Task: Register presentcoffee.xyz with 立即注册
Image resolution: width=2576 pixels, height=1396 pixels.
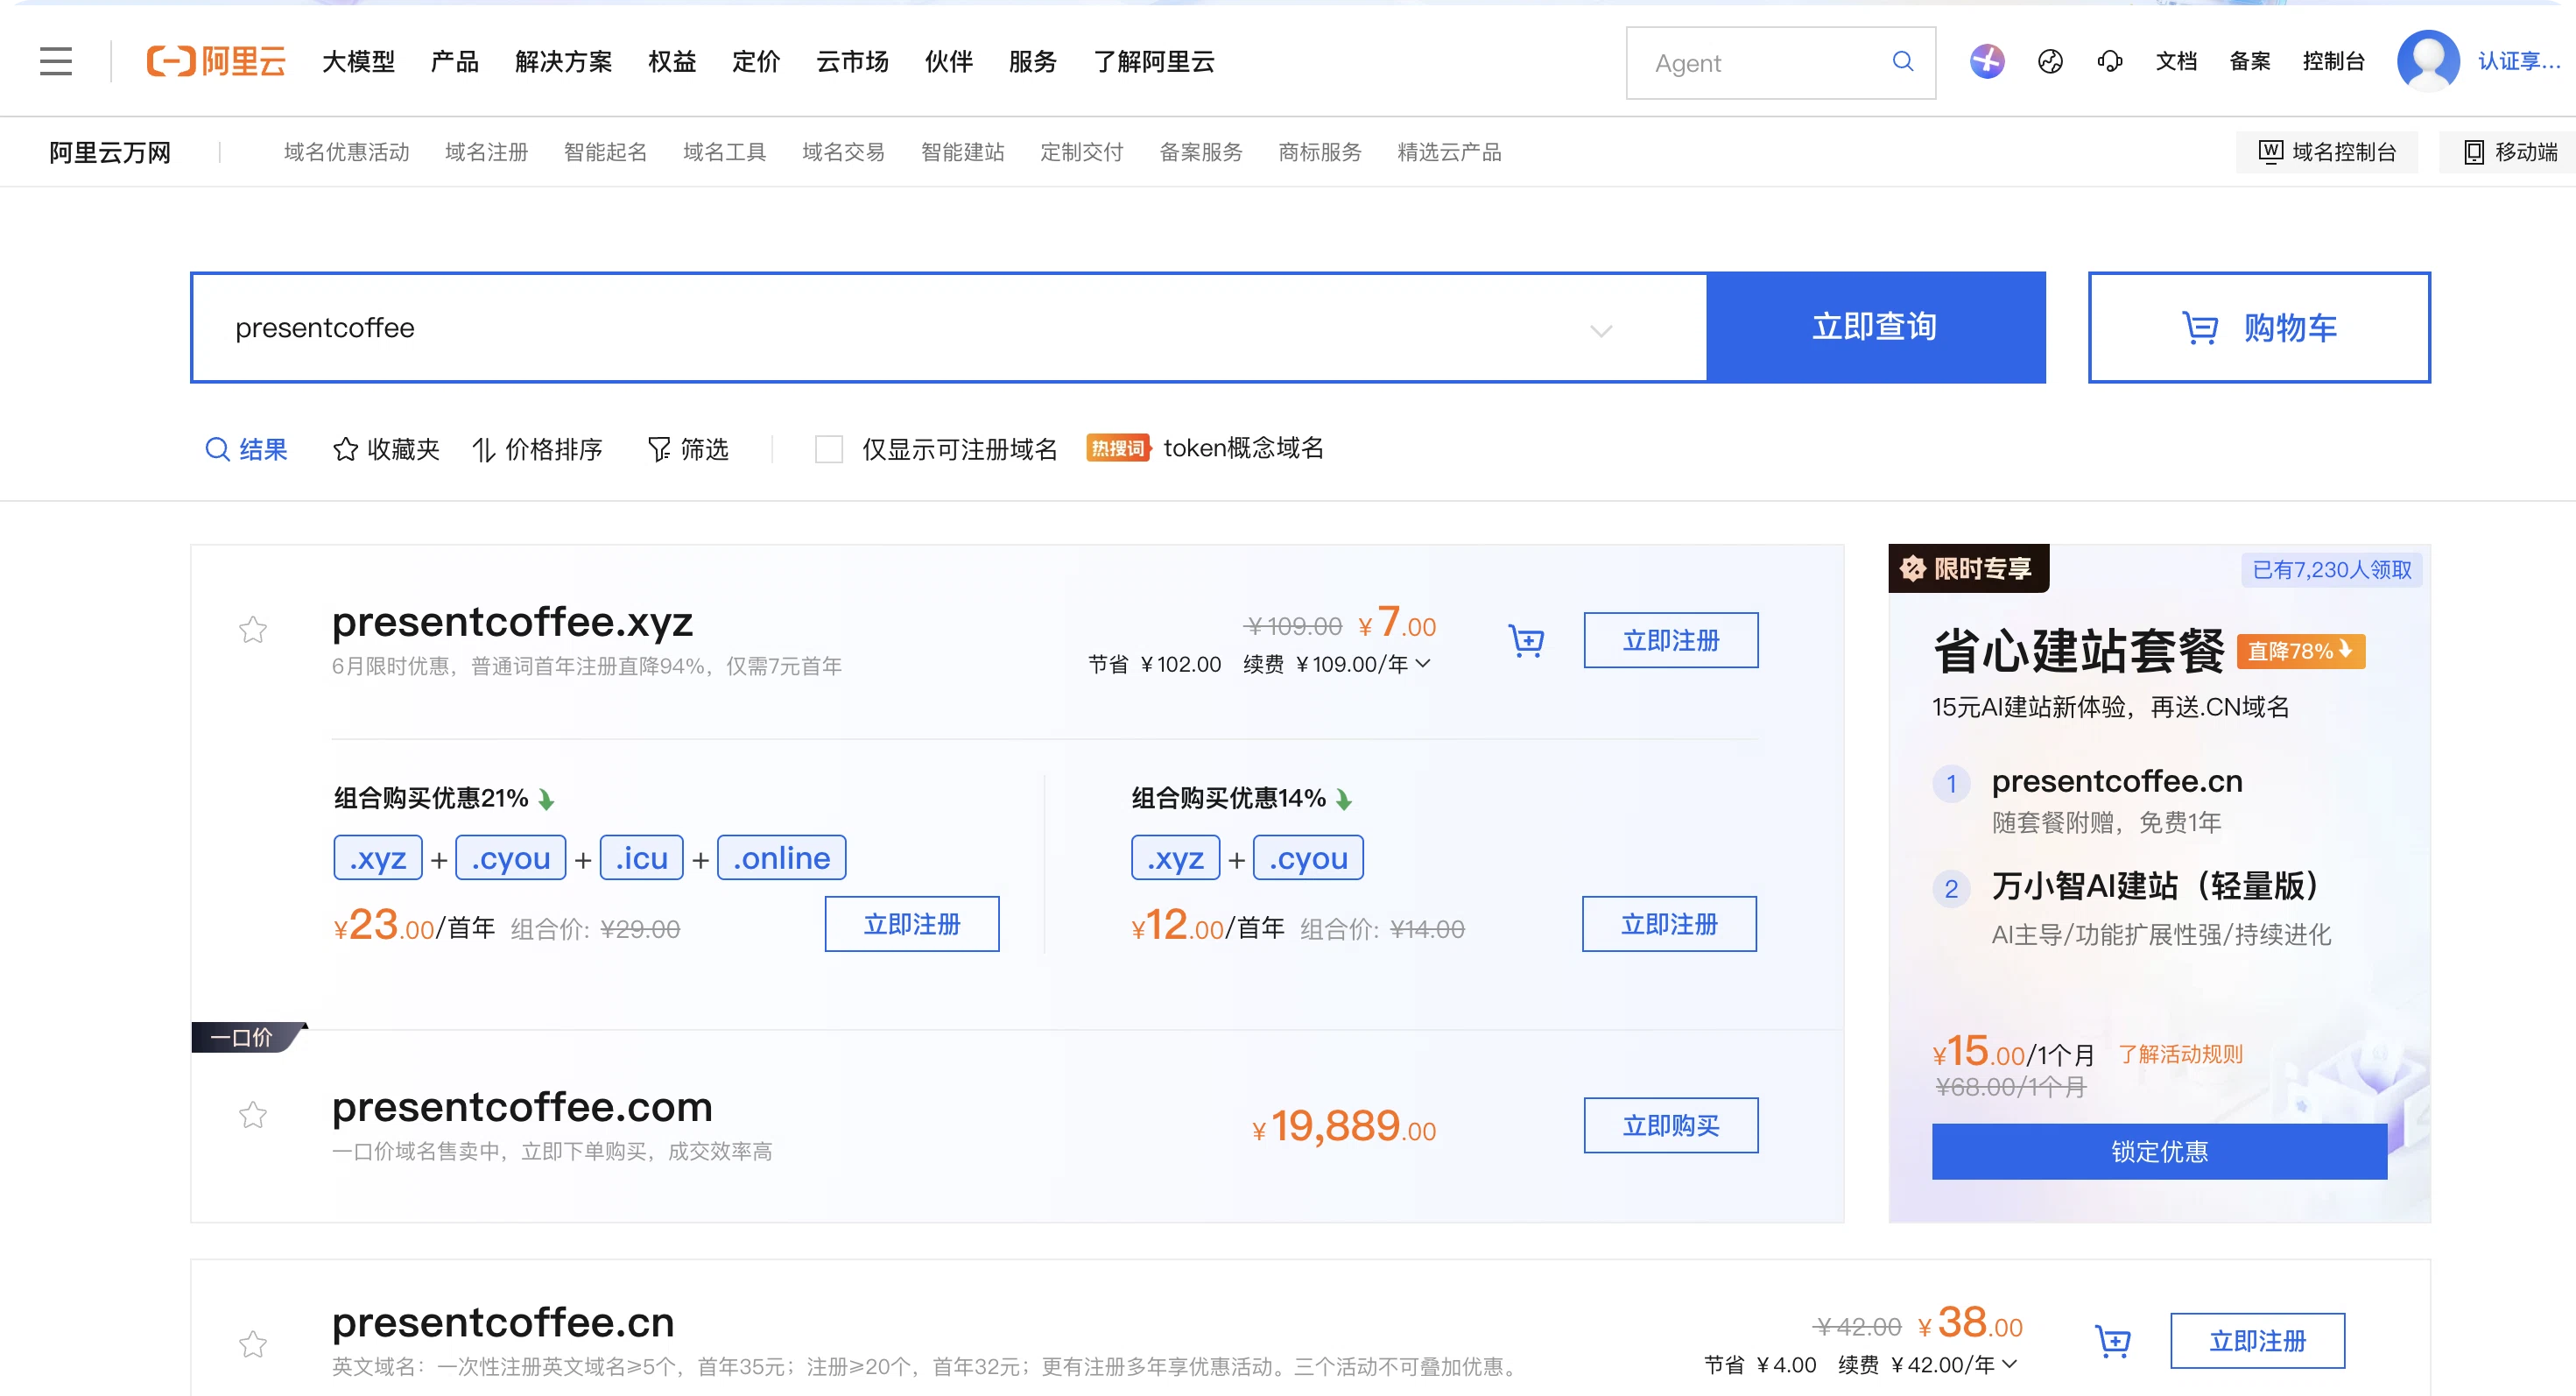Action: (1671, 640)
